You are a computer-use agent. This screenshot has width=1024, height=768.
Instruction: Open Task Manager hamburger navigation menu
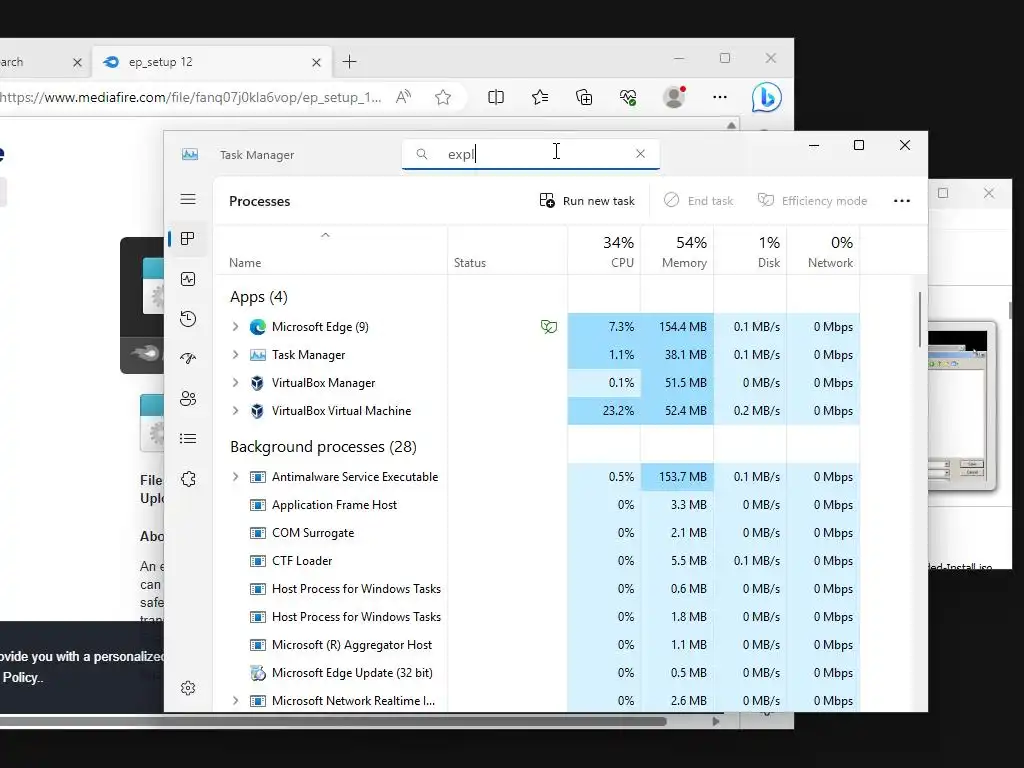click(188, 199)
